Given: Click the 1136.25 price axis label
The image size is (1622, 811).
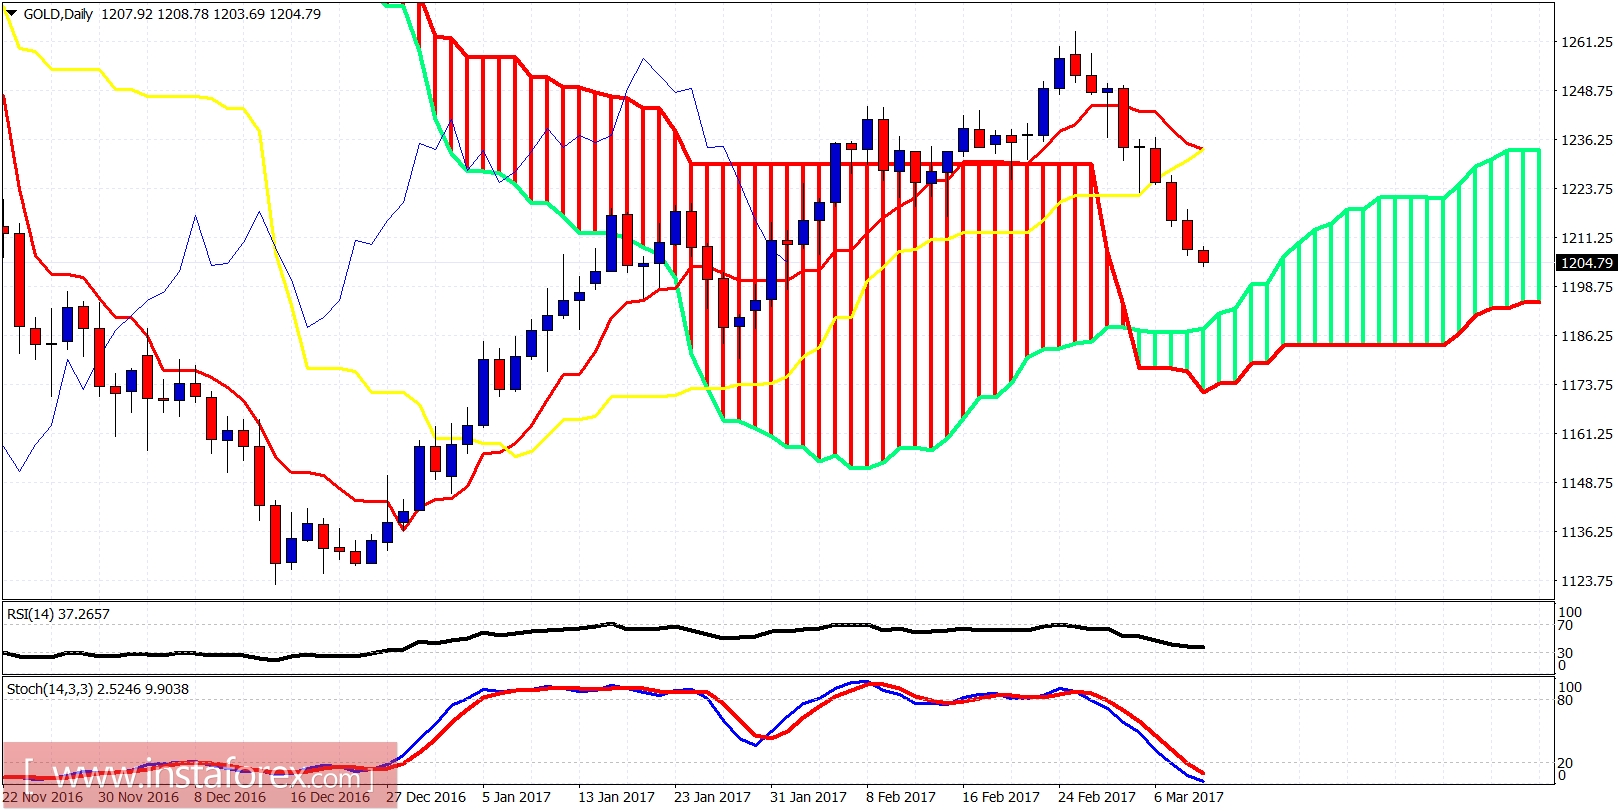Looking at the screenshot, I should (1587, 532).
